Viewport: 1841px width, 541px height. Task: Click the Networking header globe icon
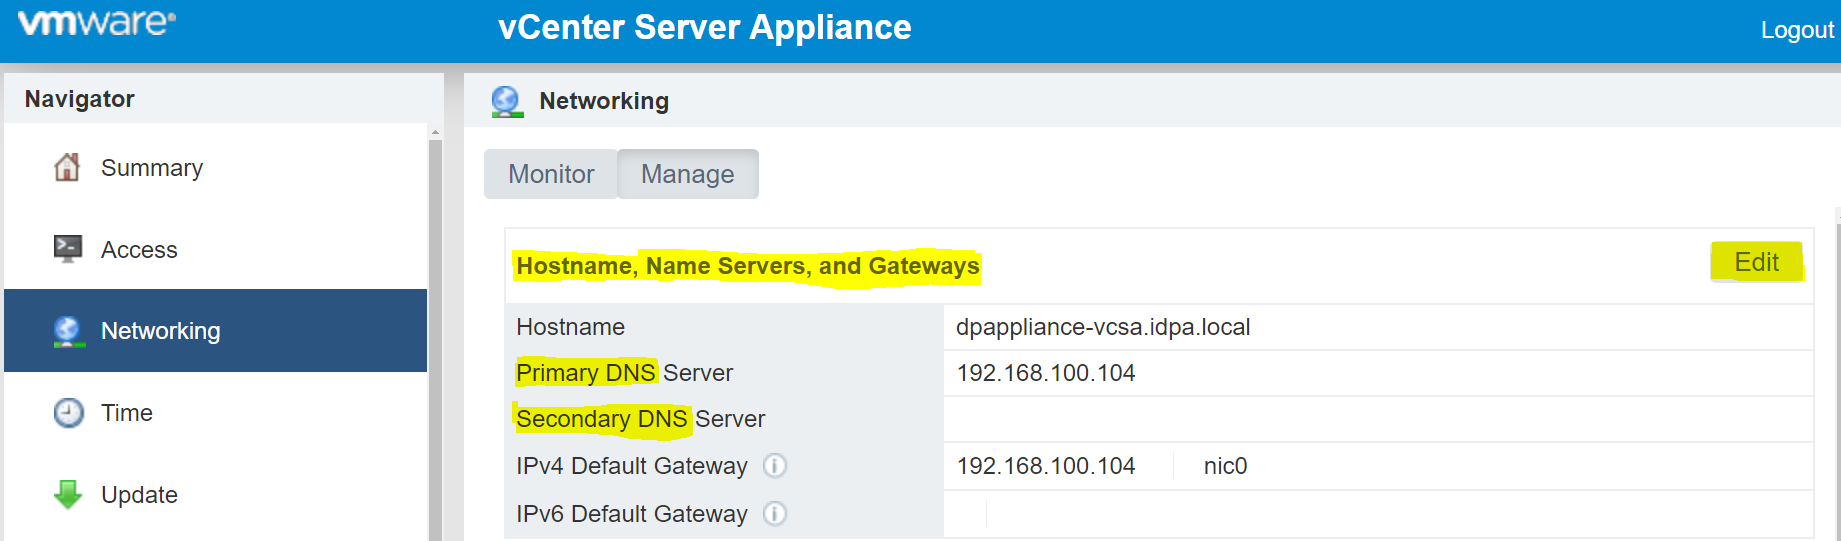507,101
